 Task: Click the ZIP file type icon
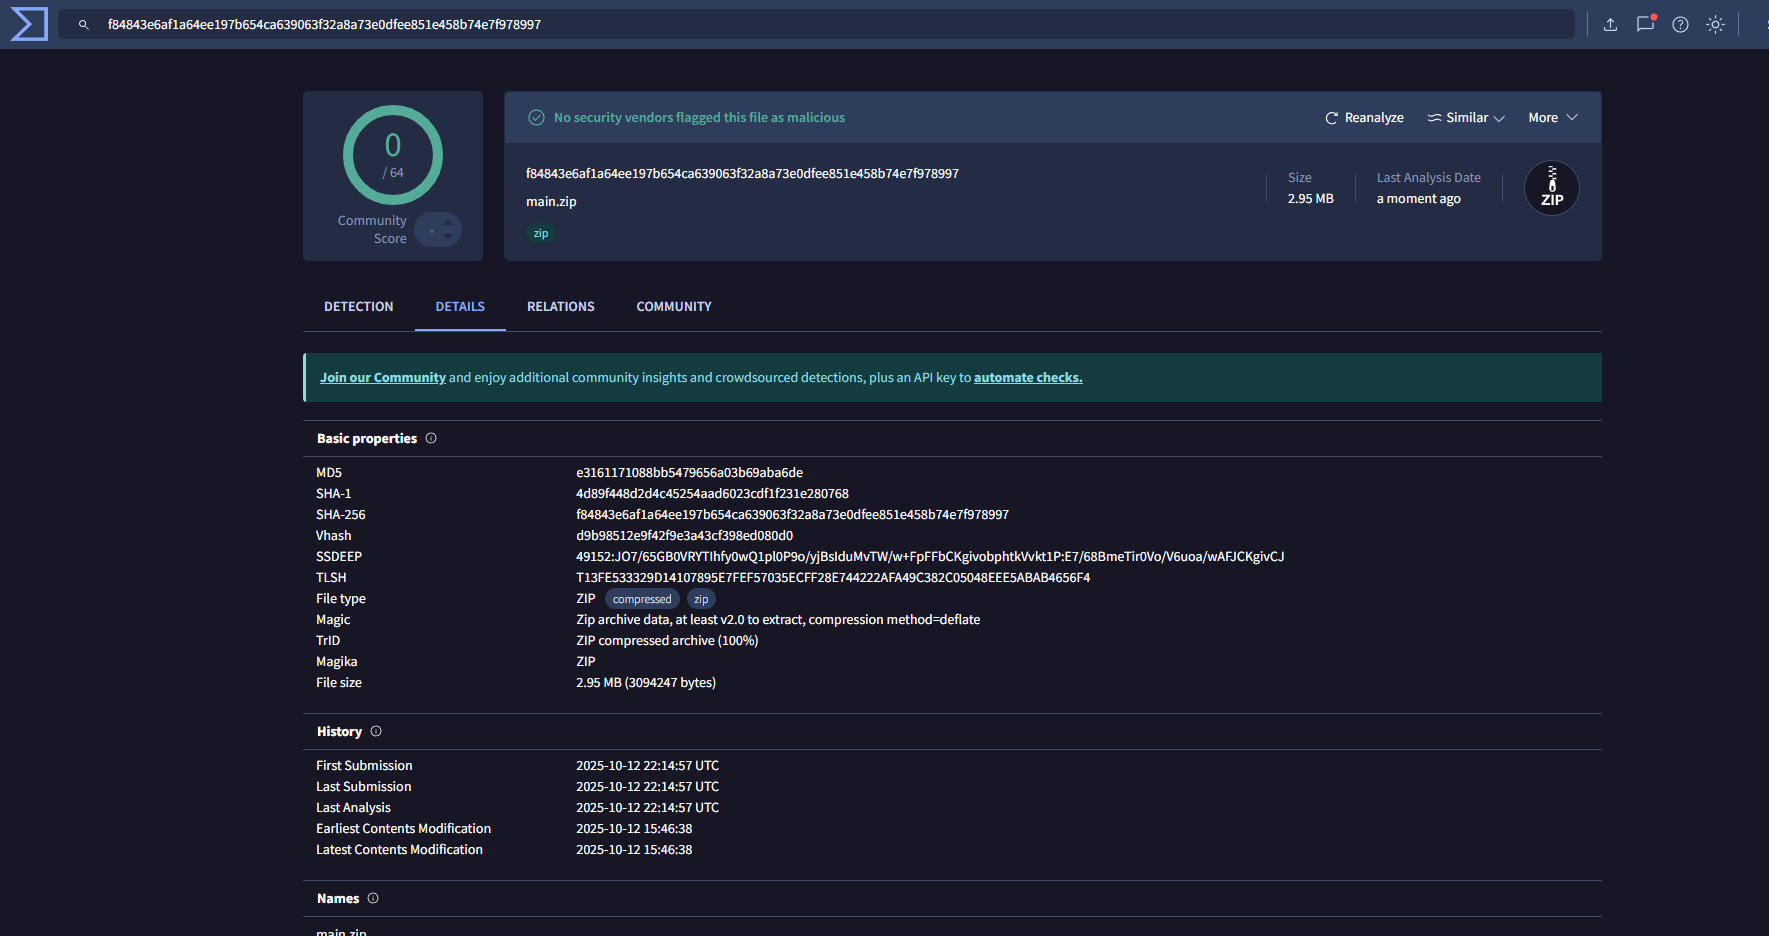1551,188
